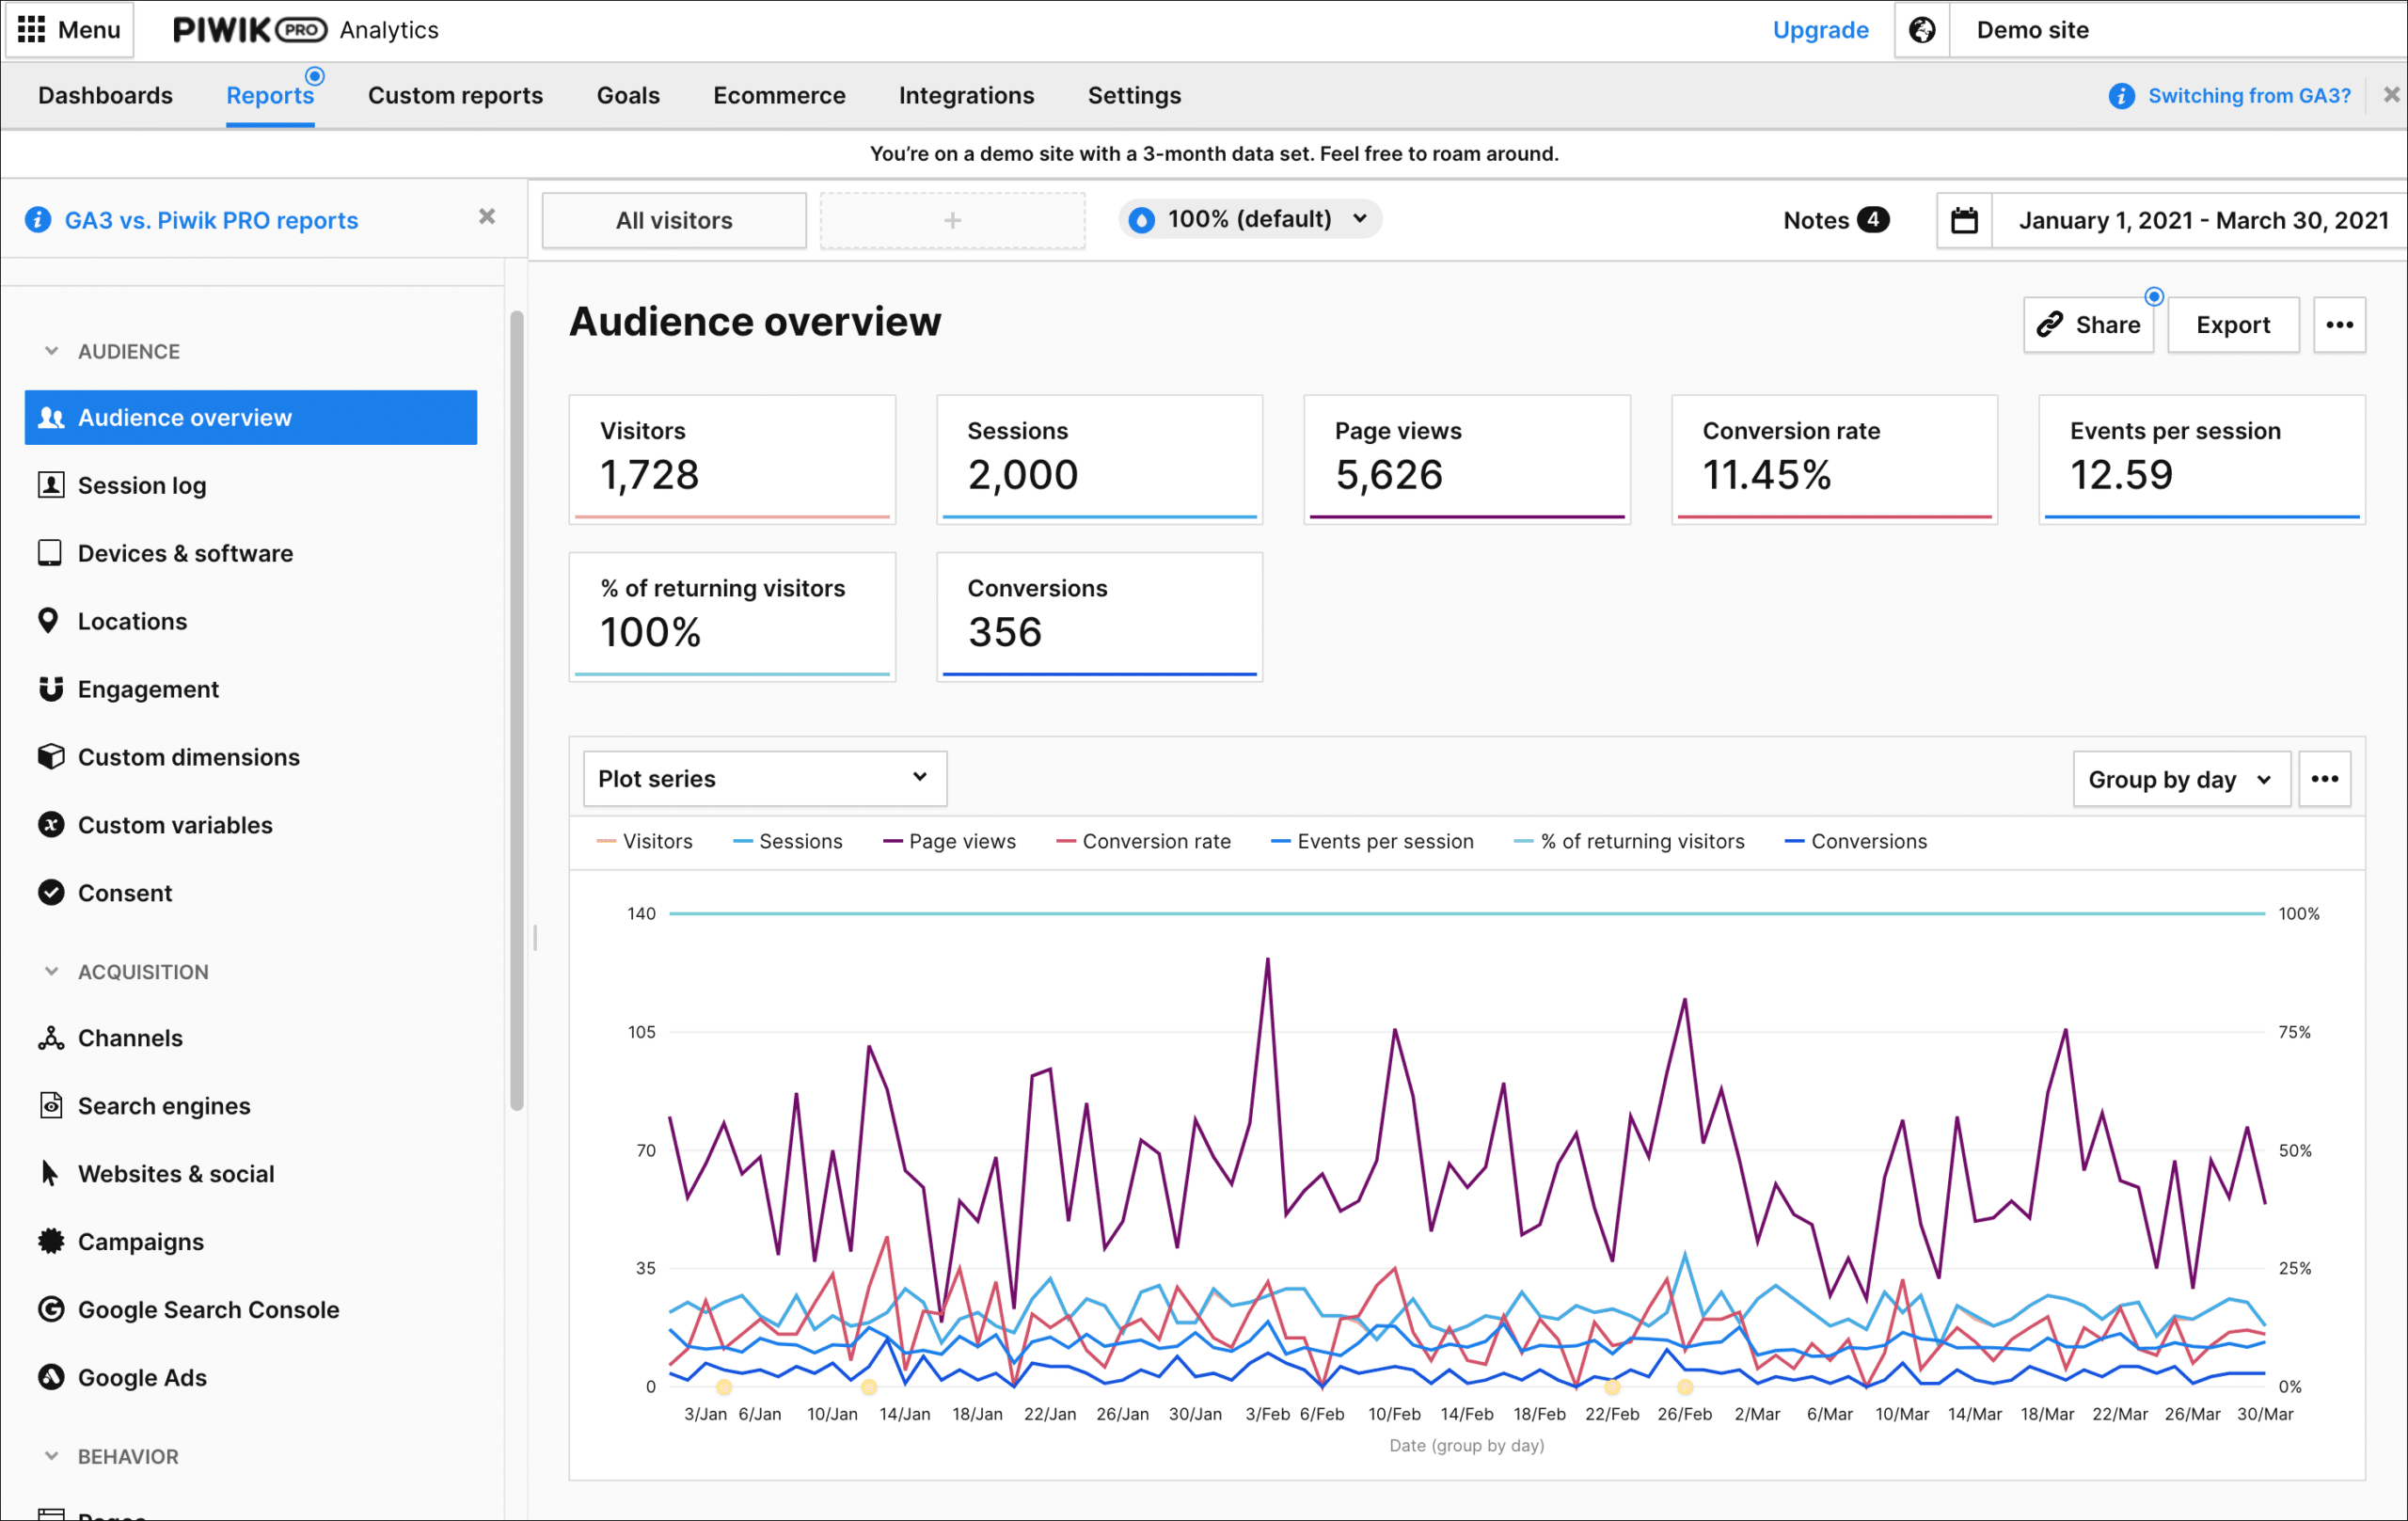Click the Consent sidebar icon
Viewport: 2408px width, 1521px height.
[55, 892]
